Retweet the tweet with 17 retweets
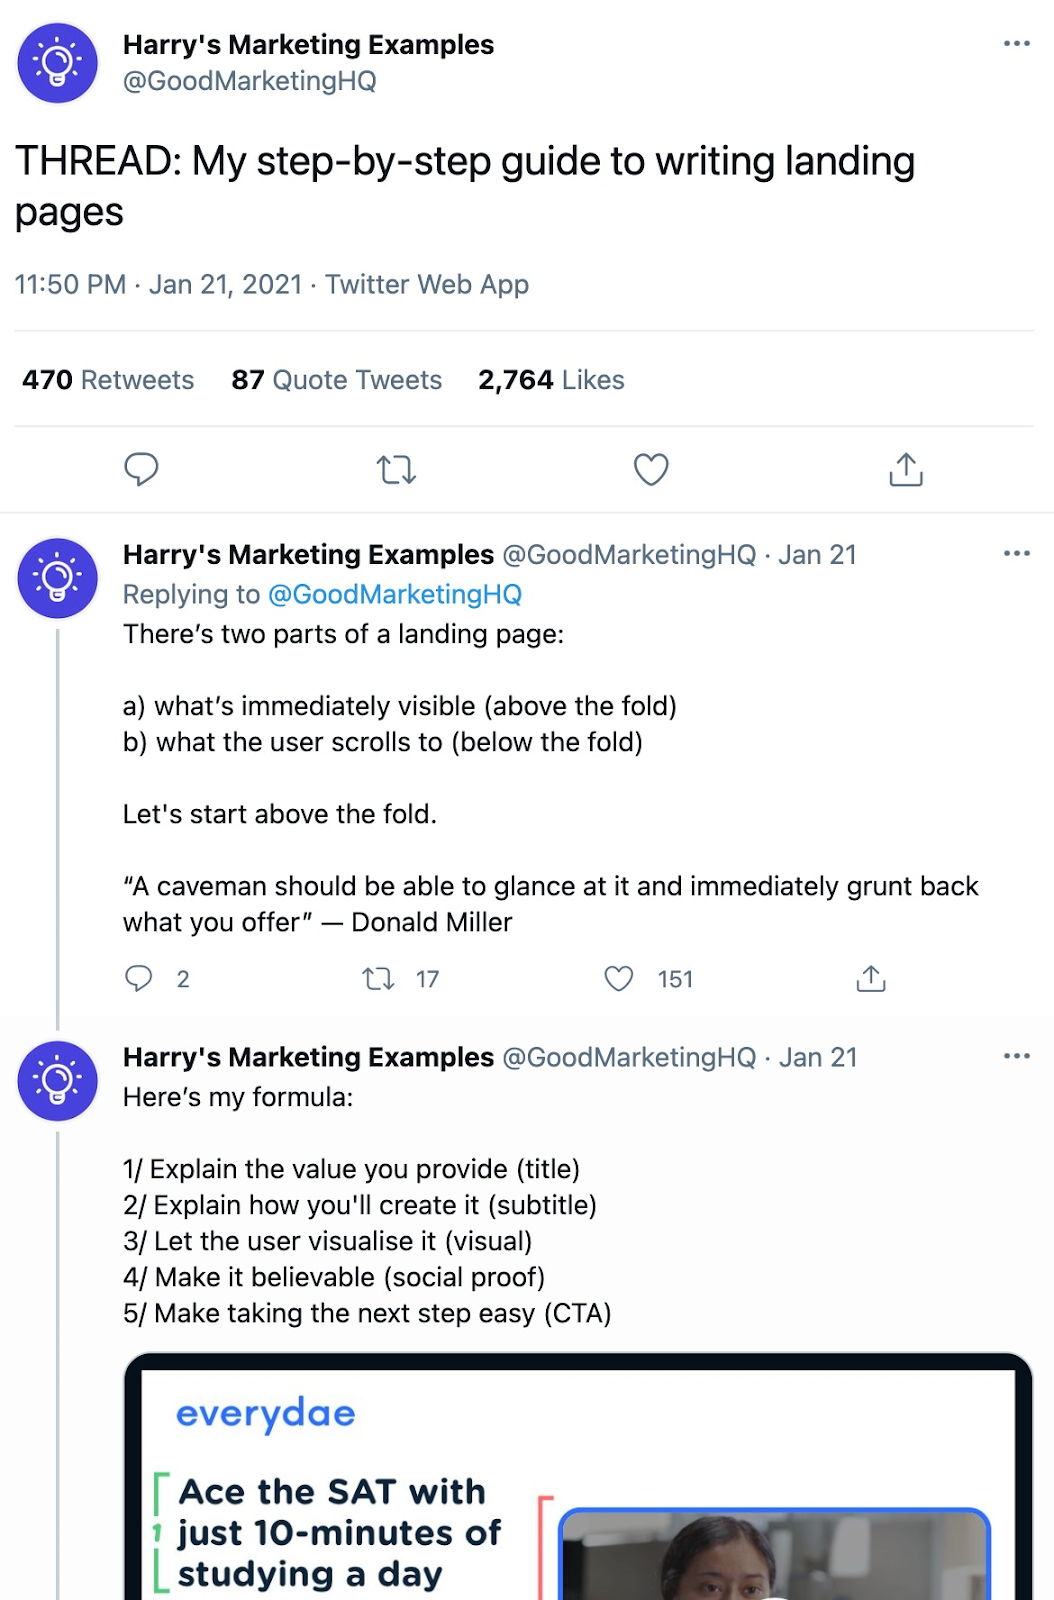 (379, 978)
